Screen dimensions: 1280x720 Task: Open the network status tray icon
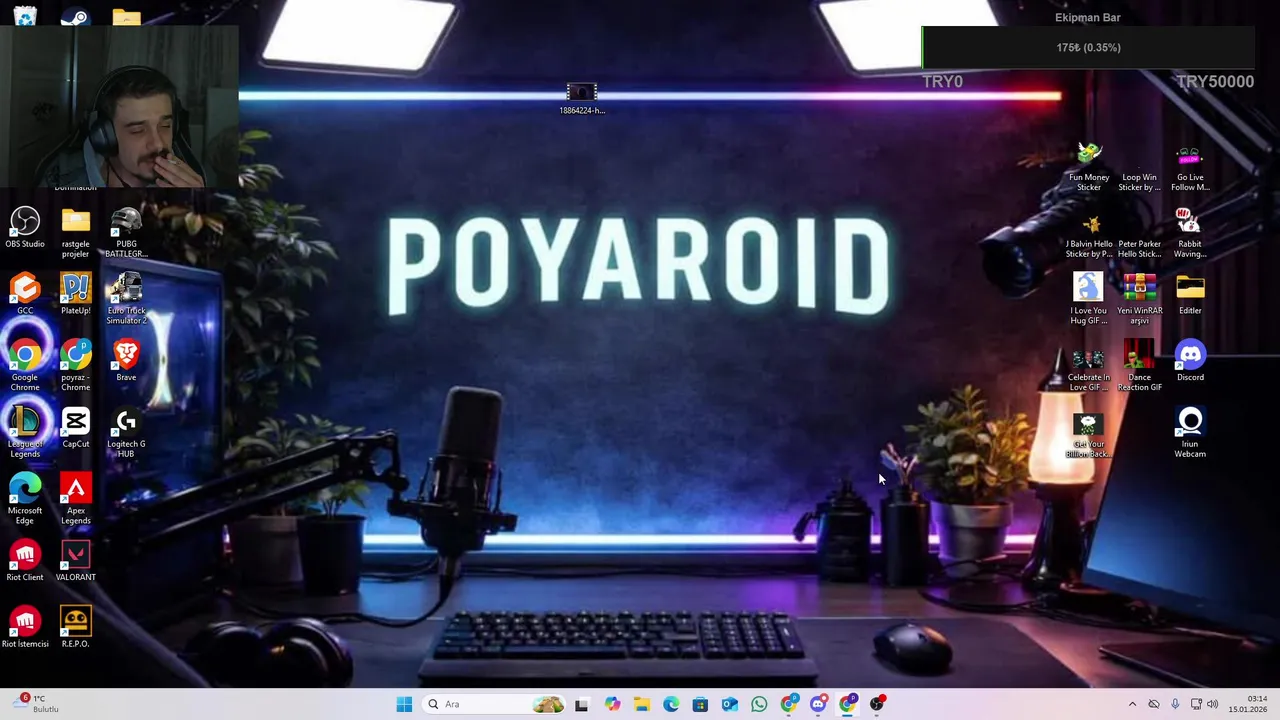pos(1196,704)
